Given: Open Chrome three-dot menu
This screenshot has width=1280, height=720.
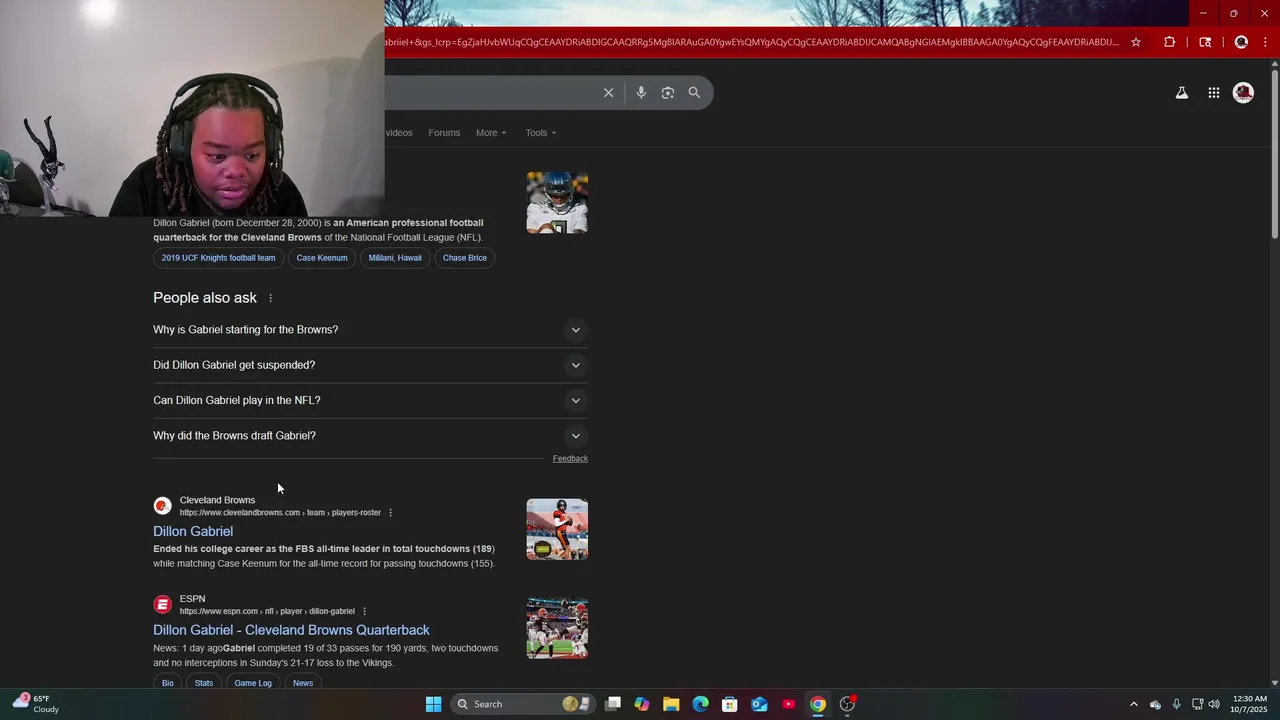Looking at the screenshot, I should click(x=1266, y=42).
